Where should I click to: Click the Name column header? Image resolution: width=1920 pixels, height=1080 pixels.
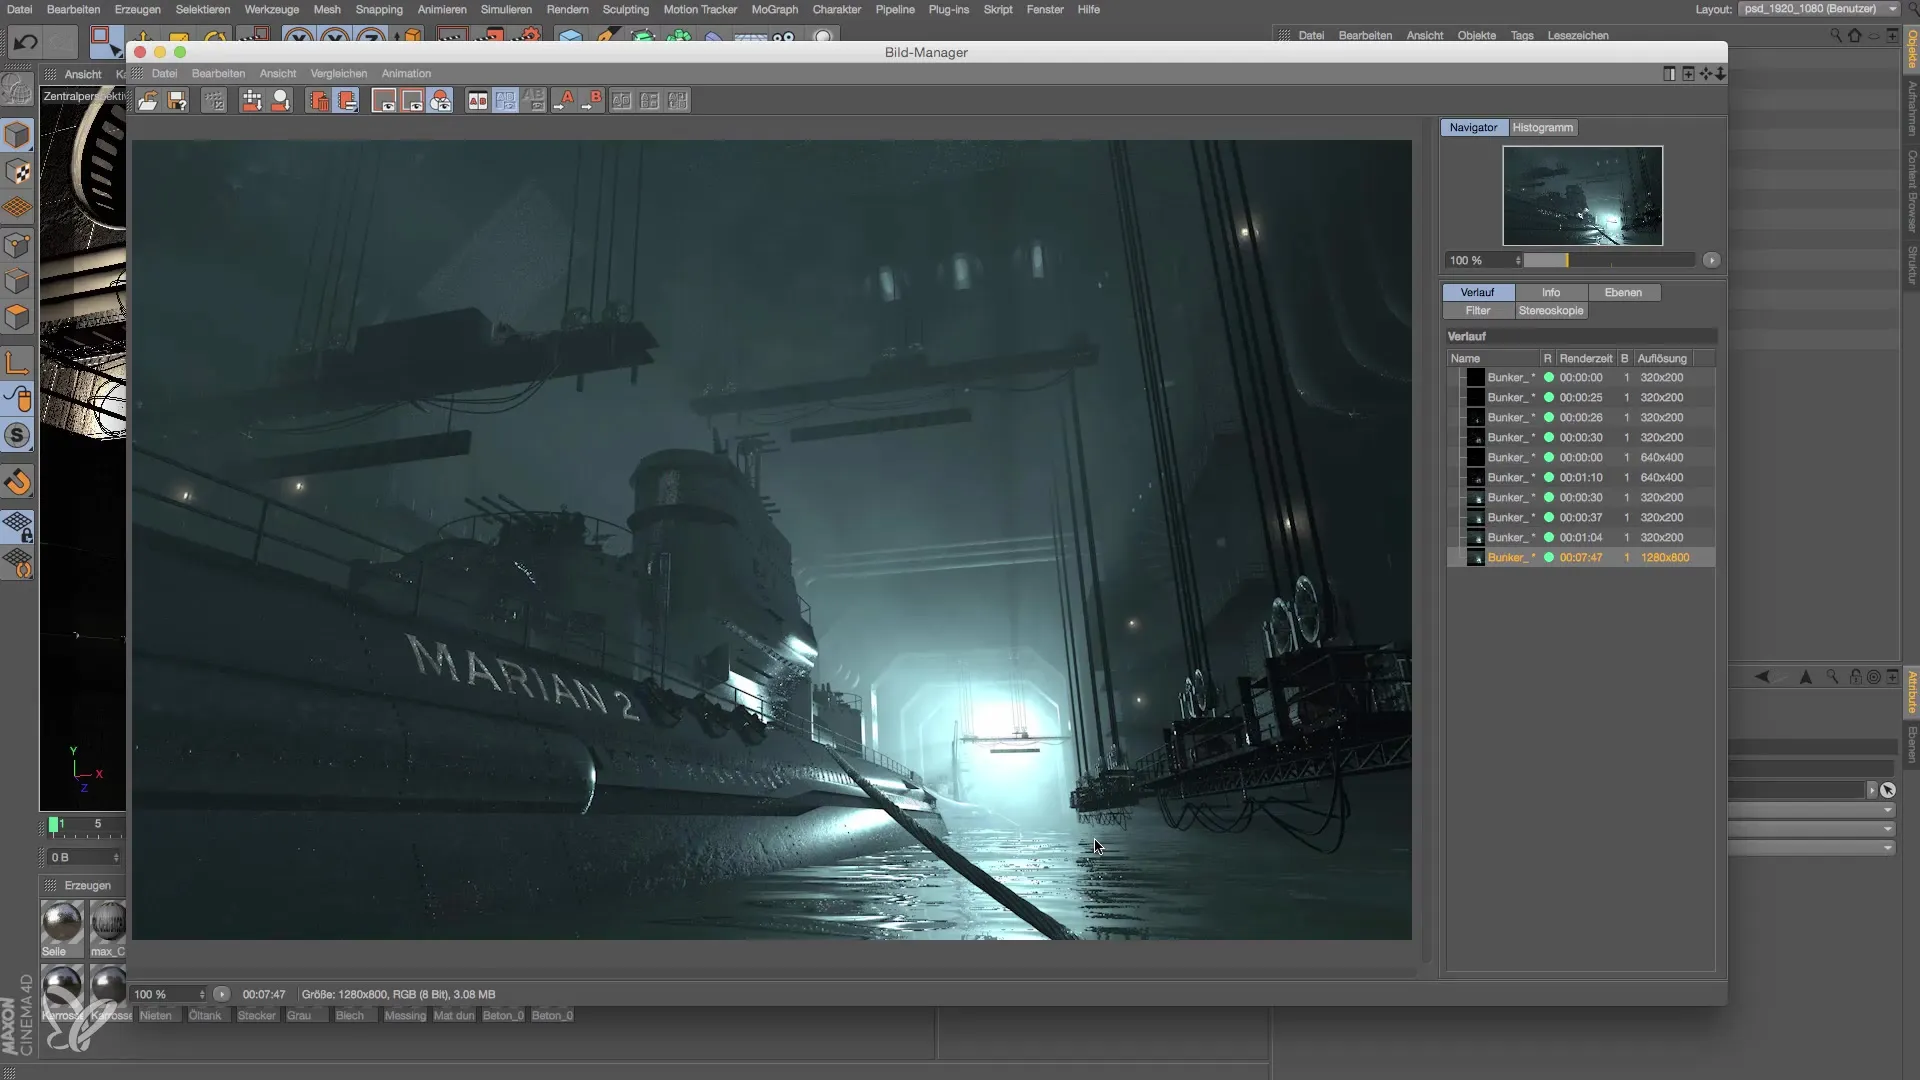click(x=1493, y=358)
